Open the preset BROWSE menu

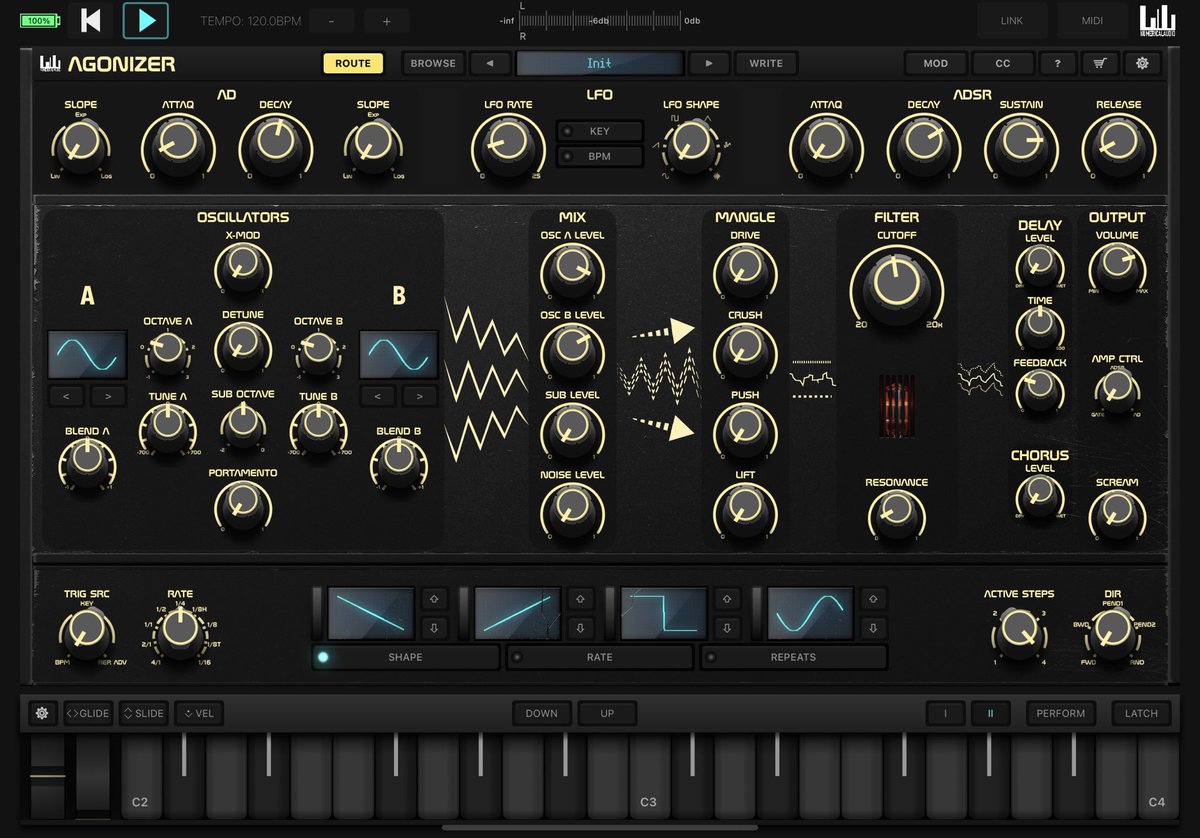[433, 63]
